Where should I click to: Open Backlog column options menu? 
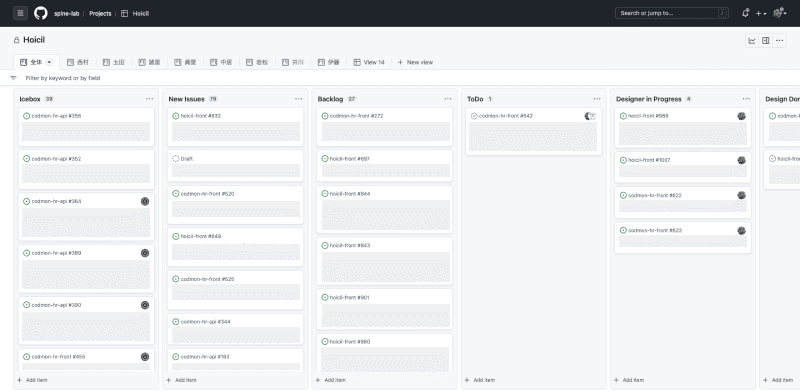point(448,99)
